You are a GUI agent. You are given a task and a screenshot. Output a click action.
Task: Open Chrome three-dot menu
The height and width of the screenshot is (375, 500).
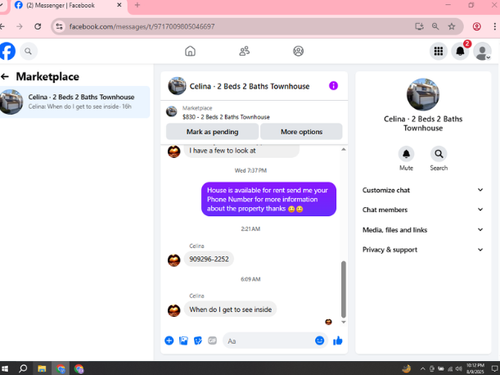pyautogui.click(x=495, y=26)
